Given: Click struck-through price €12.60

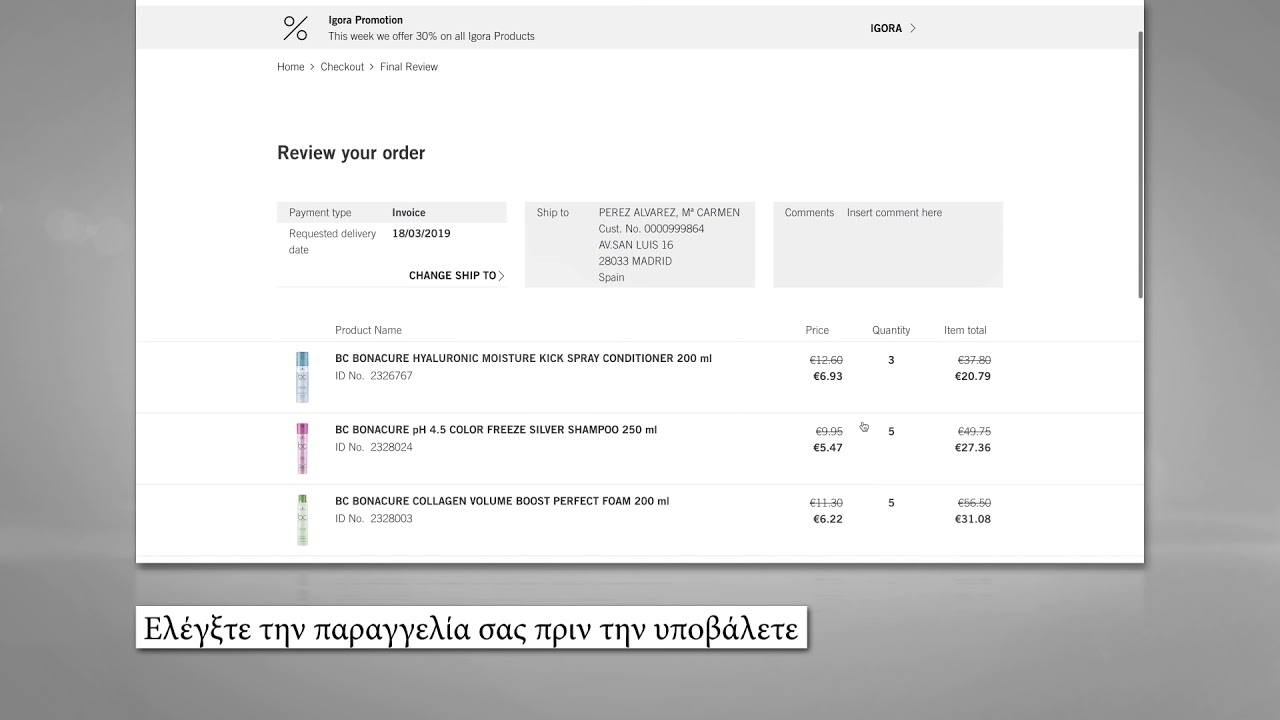Looking at the screenshot, I should [826, 360].
